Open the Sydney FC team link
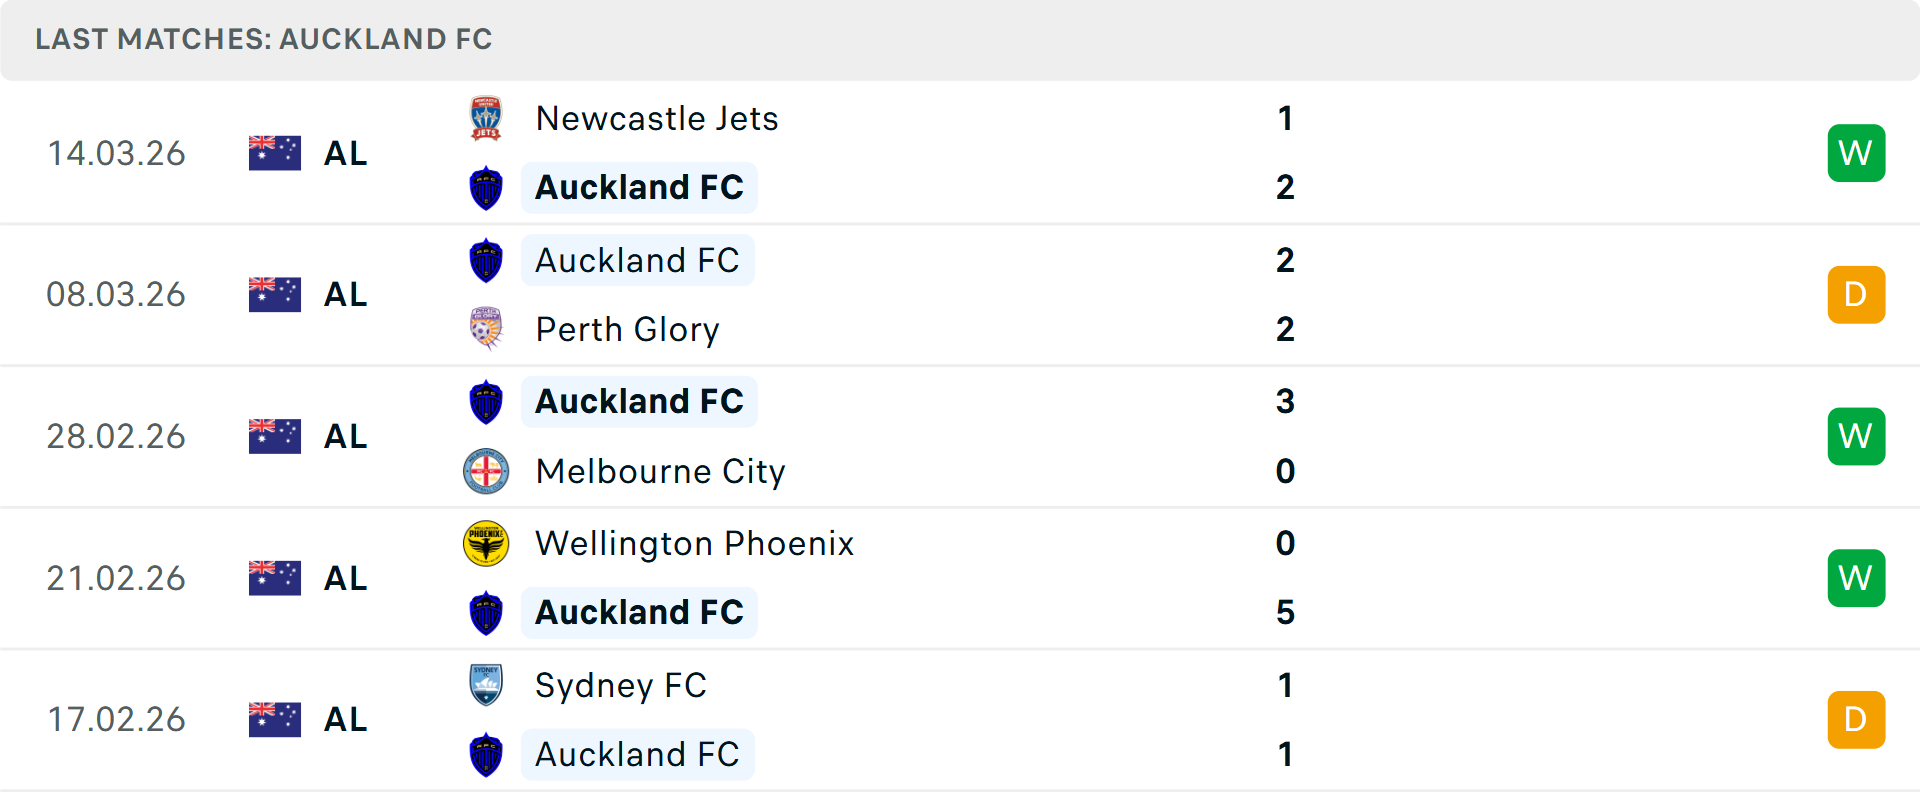The height and width of the screenshot is (792, 1920). [620, 685]
